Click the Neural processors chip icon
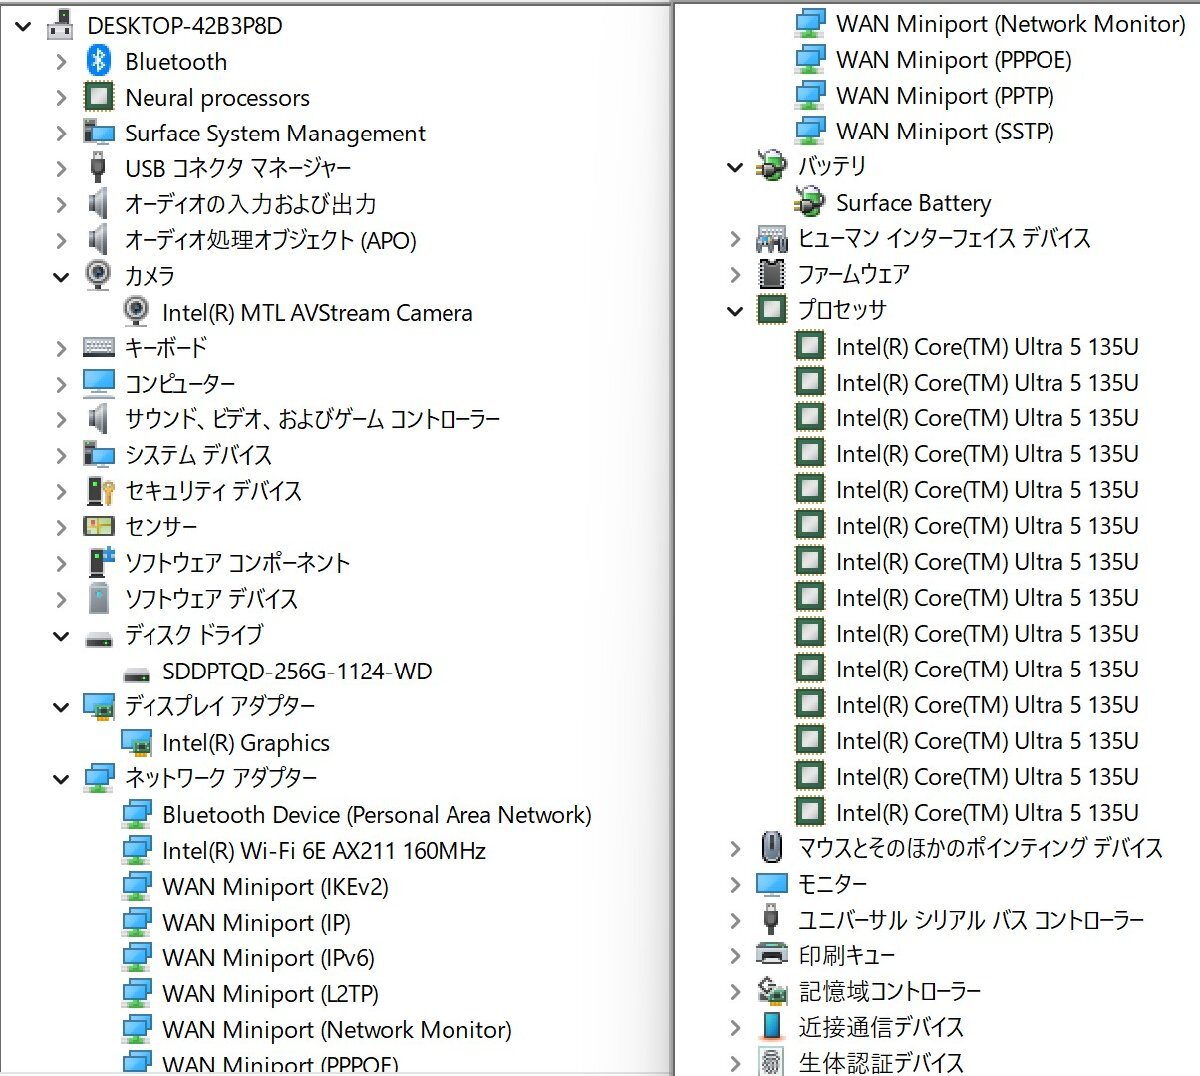The height and width of the screenshot is (1076, 1200). pos(98,97)
